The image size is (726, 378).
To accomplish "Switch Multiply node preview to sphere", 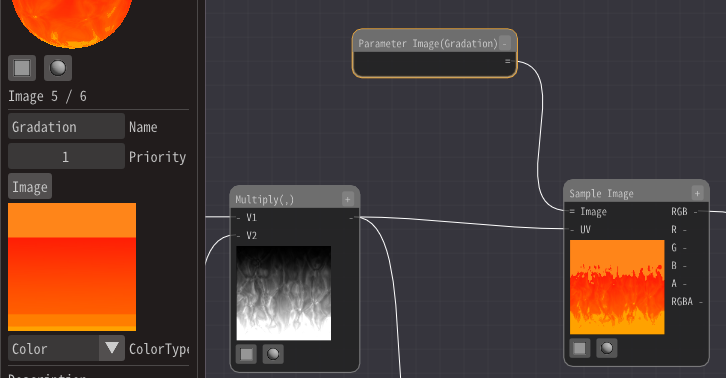I will 273,354.
